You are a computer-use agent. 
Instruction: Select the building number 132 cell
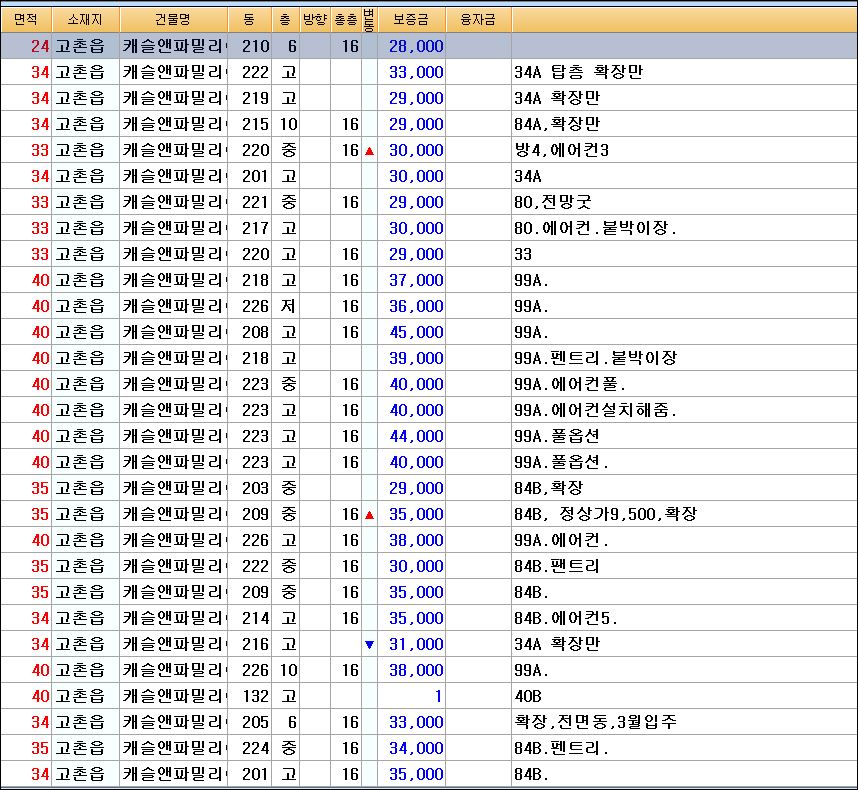256,696
